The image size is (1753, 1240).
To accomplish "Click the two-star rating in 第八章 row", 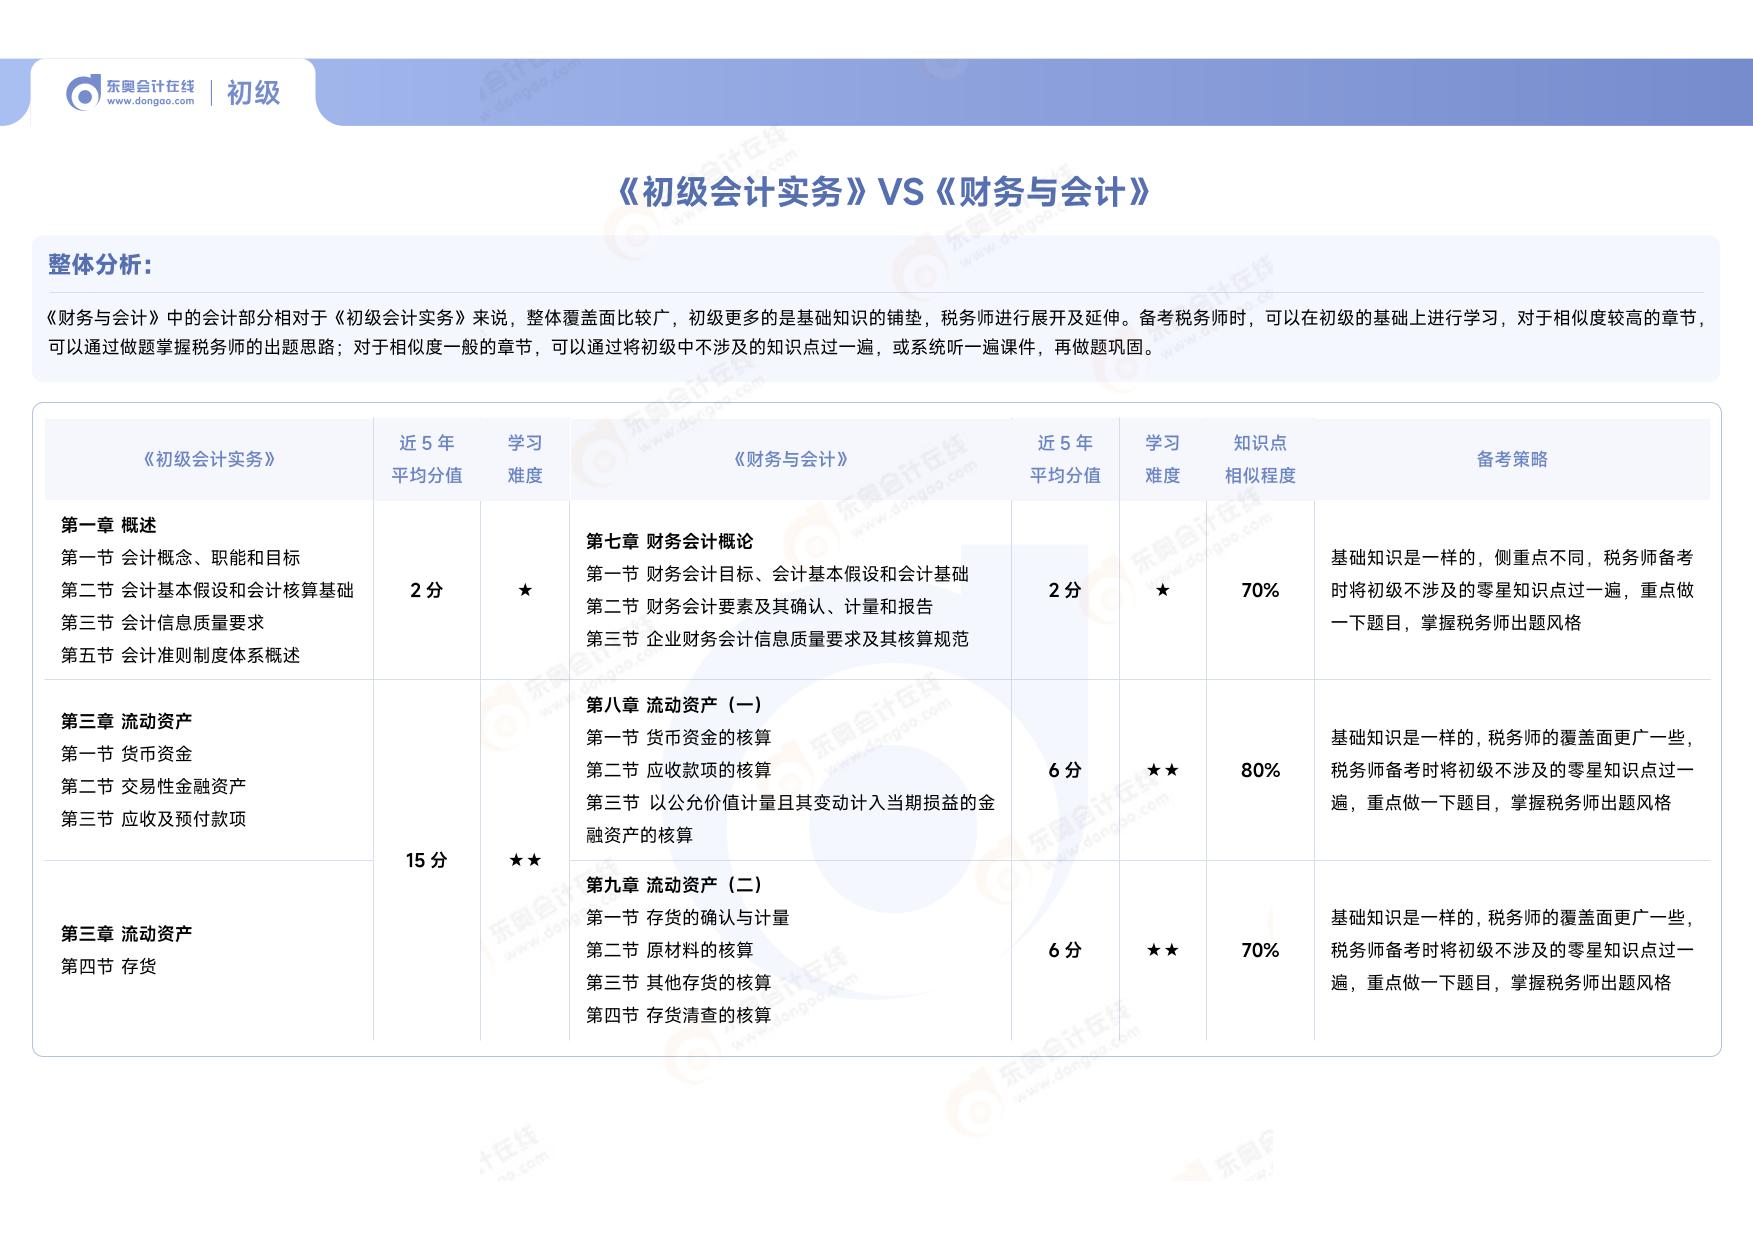I will coord(1162,770).
